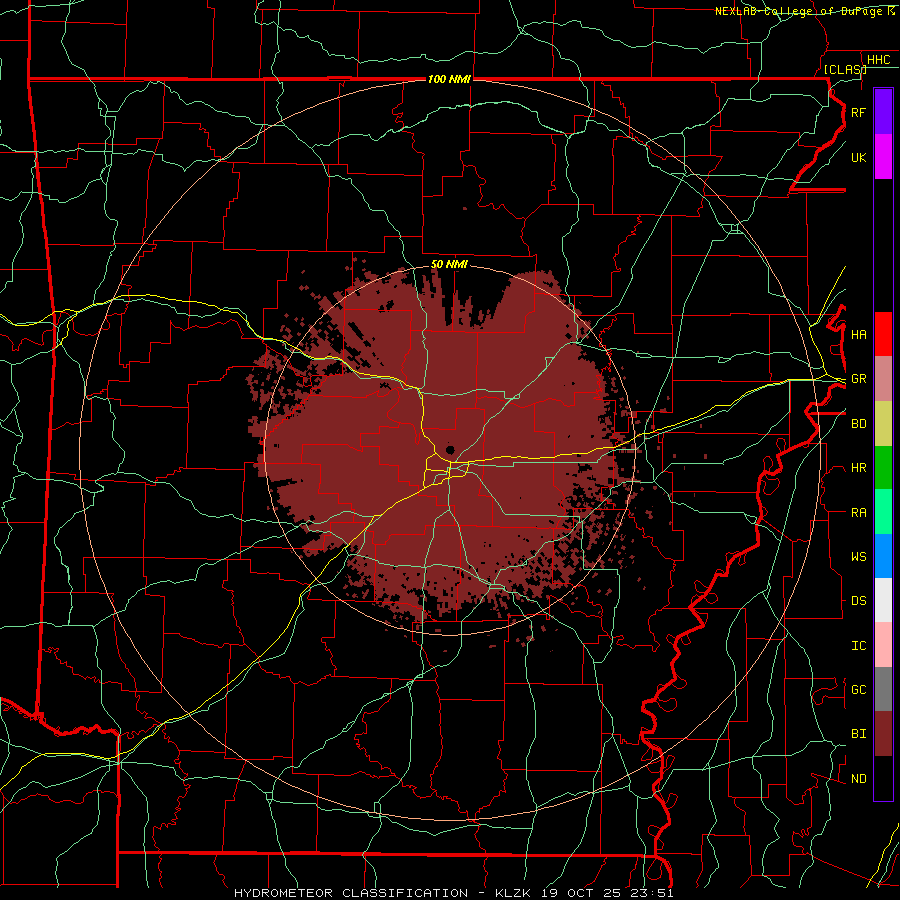Click the 100 NMI range ring label
Image resolution: width=900 pixels, height=900 pixels.
pyautogui.click(x=449, y=79)
